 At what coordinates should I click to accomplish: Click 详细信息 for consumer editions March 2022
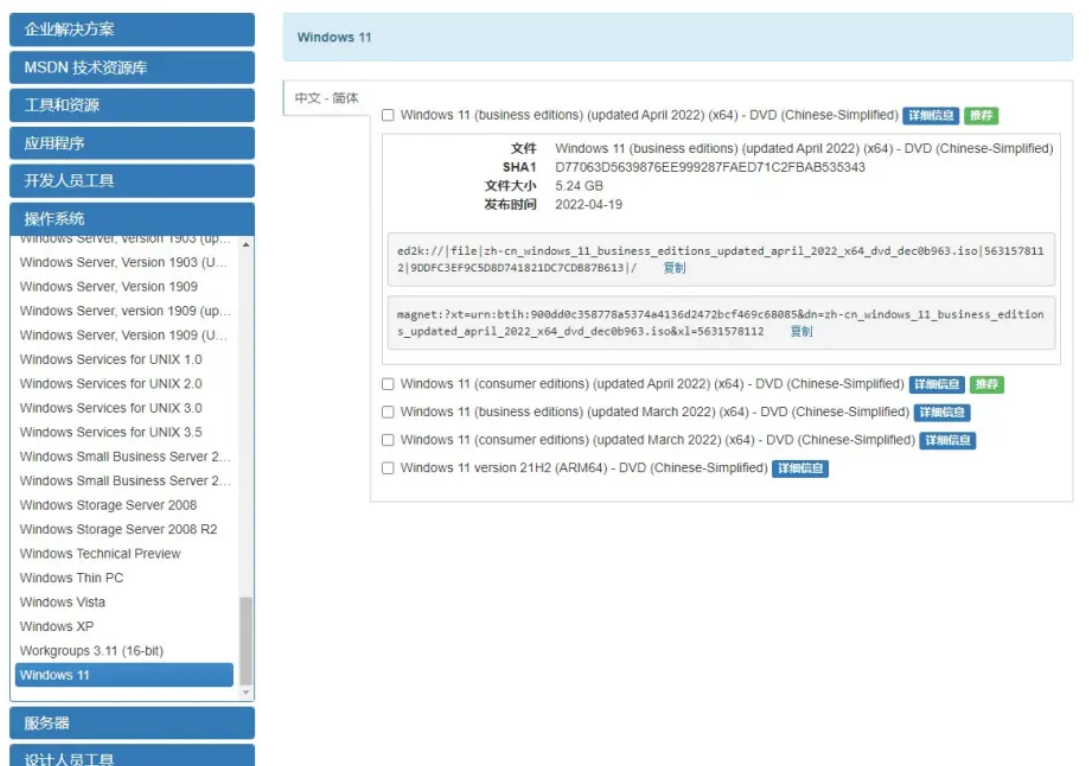[947, 440]
